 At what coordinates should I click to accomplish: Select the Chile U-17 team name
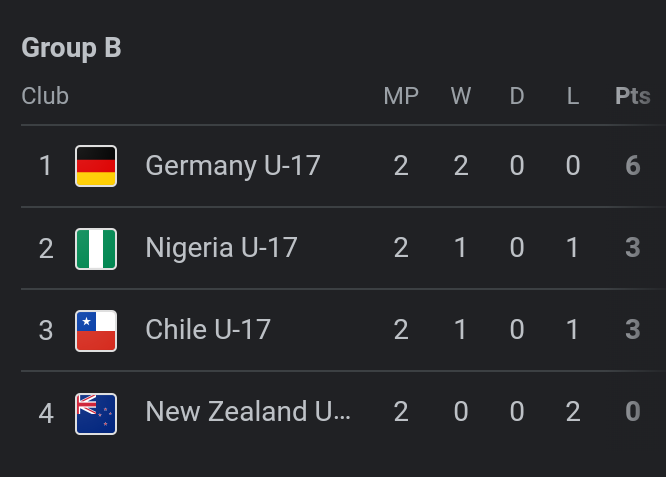208,330
